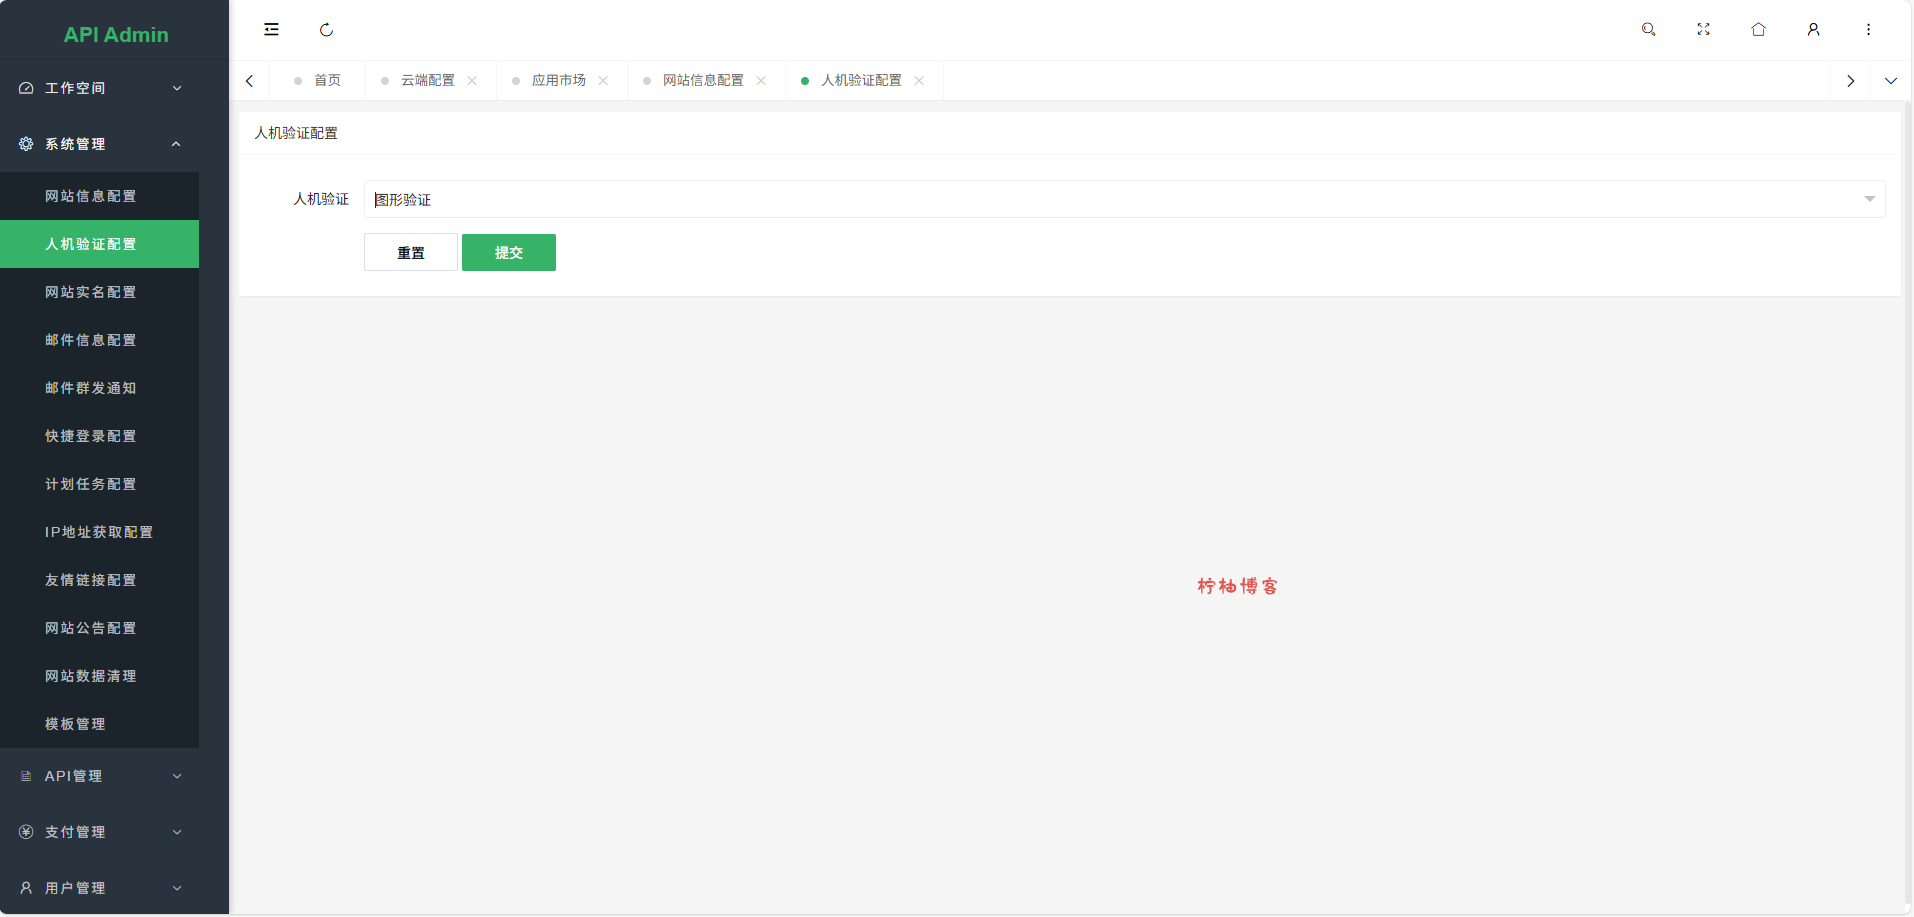Expand the 支付管理 sidebar menu
1914x917 pixels.
[100, 832]
